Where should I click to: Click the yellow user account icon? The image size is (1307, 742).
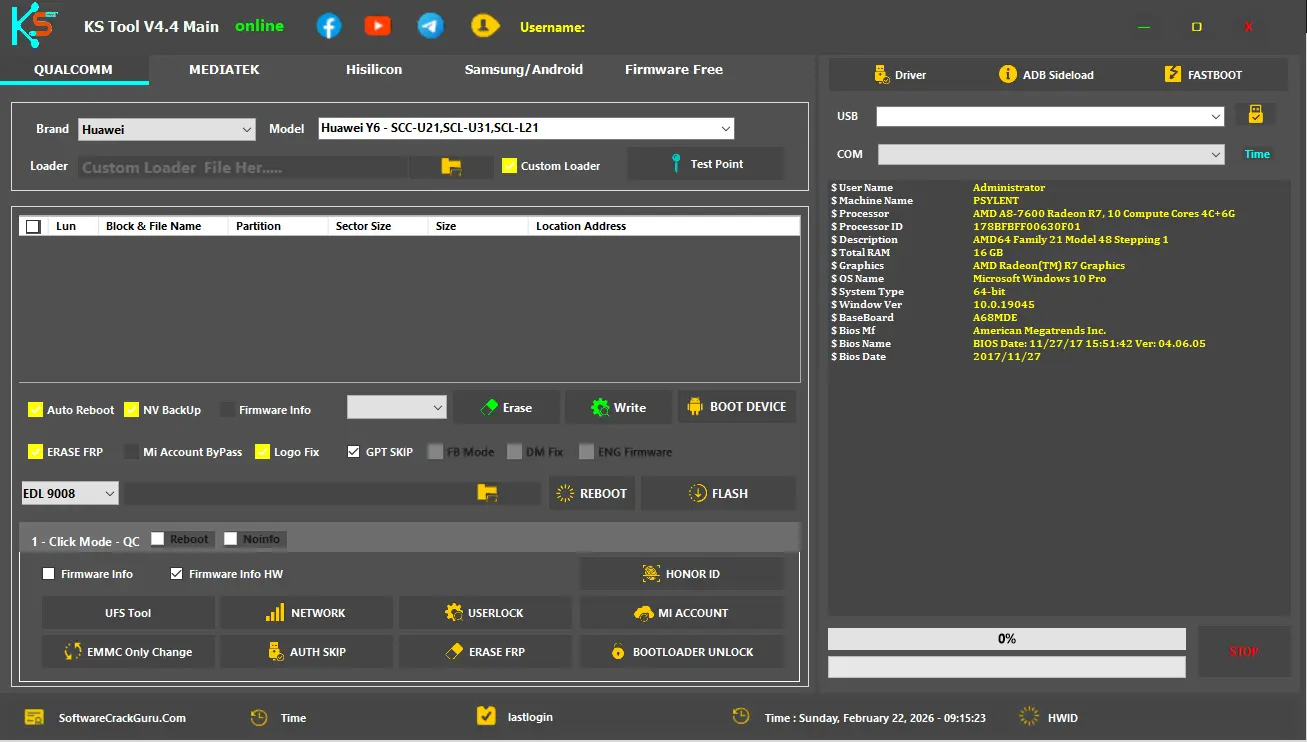click(485, 26)
